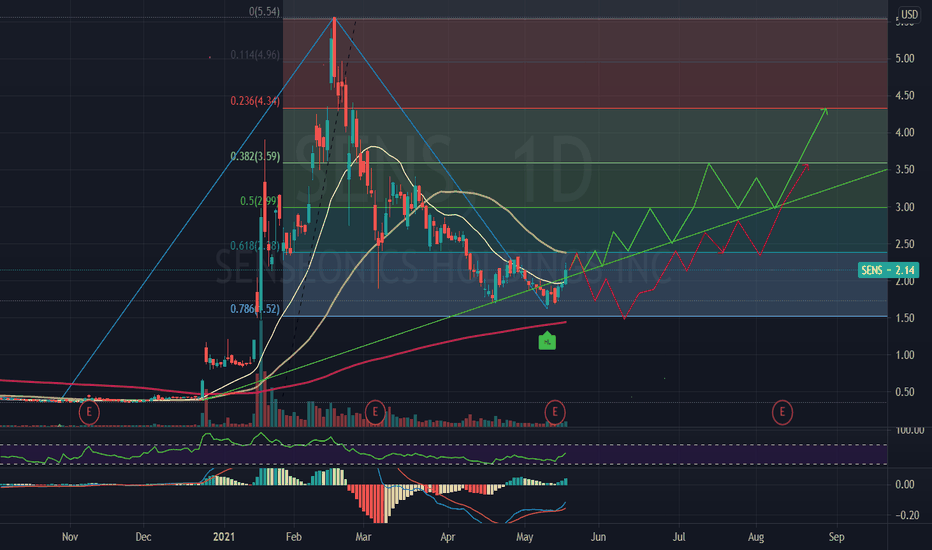Click the 4.00 price axis value
Screen dimensions: 932x550
(x=905, y=133)
